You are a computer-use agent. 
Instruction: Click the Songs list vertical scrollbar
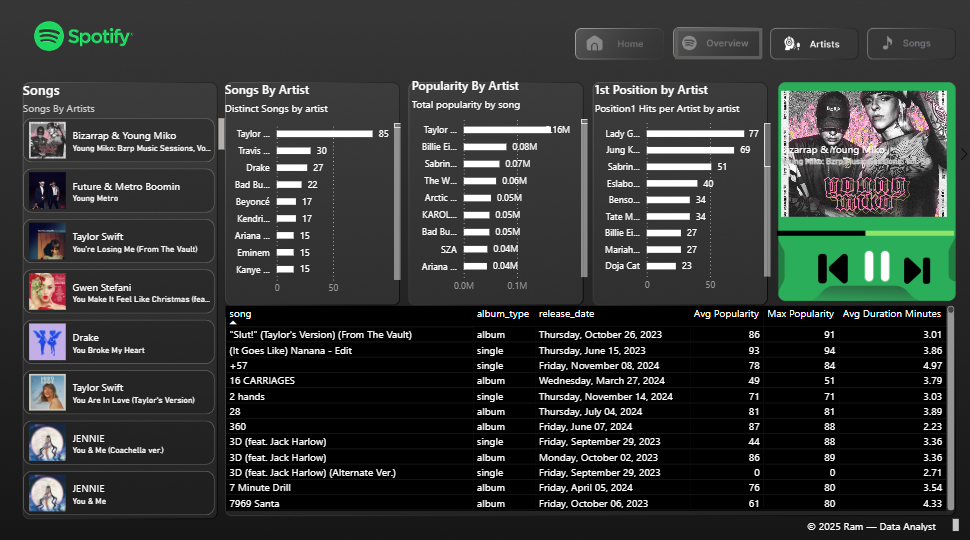pyautogui.click(x=220, y=133)
